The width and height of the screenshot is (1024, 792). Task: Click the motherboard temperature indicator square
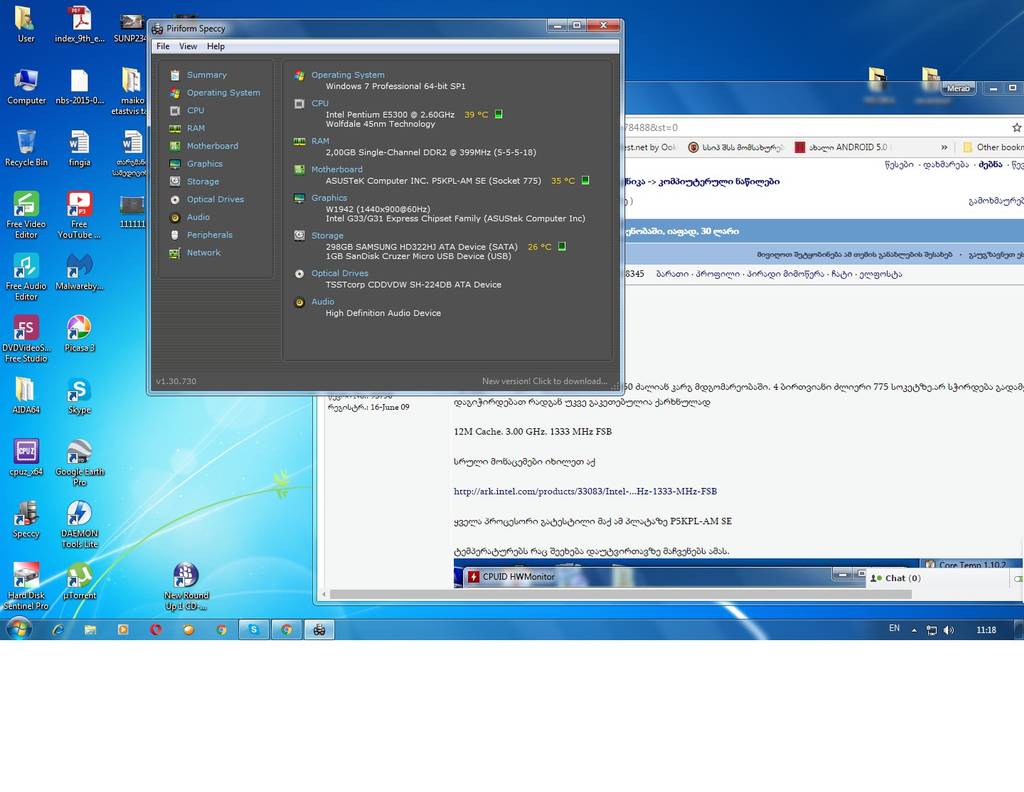coord(586,180)
